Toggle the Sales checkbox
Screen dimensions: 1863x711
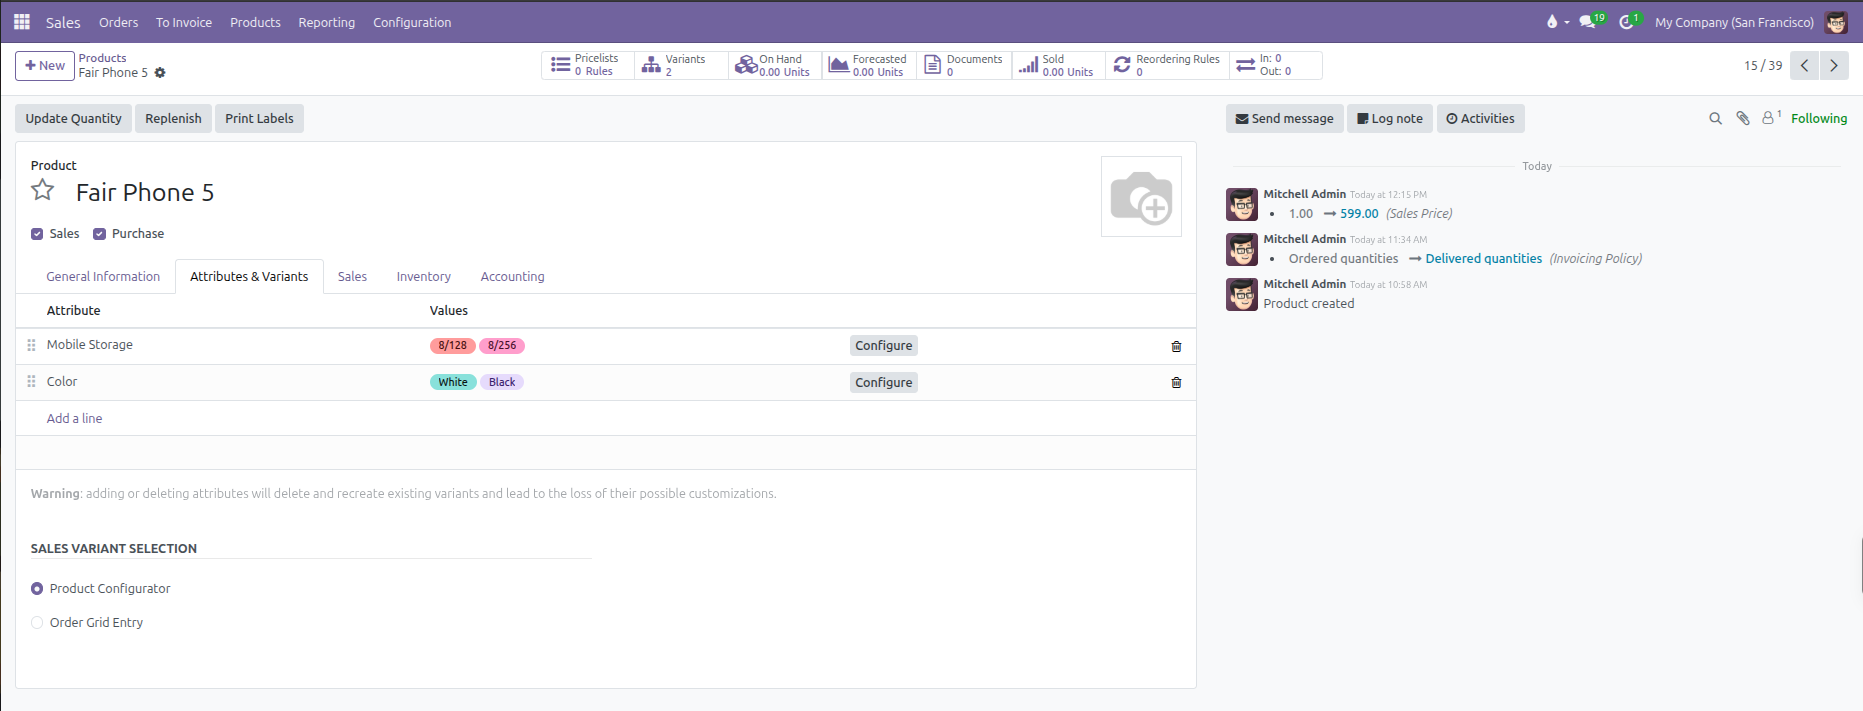pyautogui.click(x=37, y=234)
